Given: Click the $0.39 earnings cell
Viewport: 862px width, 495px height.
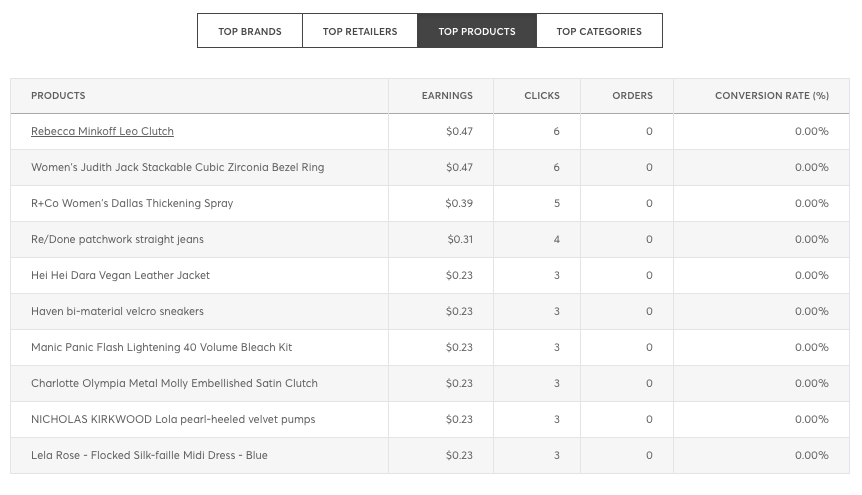Looking at the screenshot, I should click(x=459, y=204).
